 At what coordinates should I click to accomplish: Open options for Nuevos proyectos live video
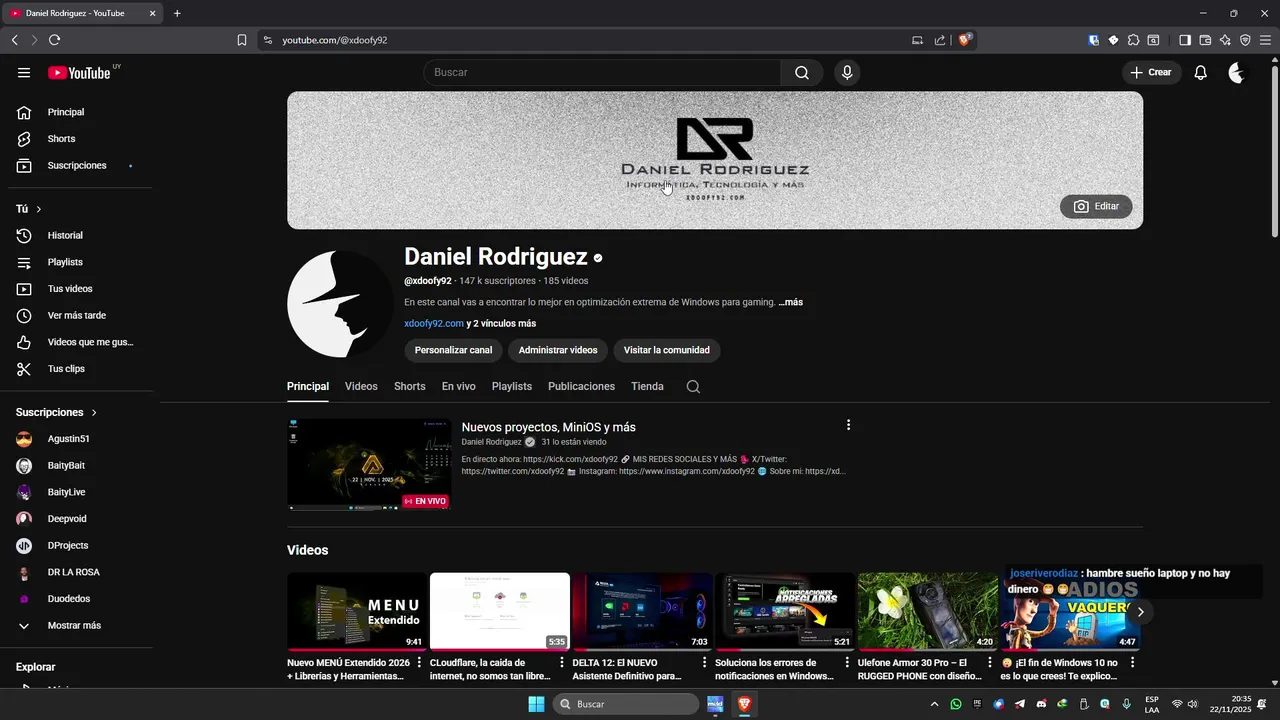(x=848, y=425)
